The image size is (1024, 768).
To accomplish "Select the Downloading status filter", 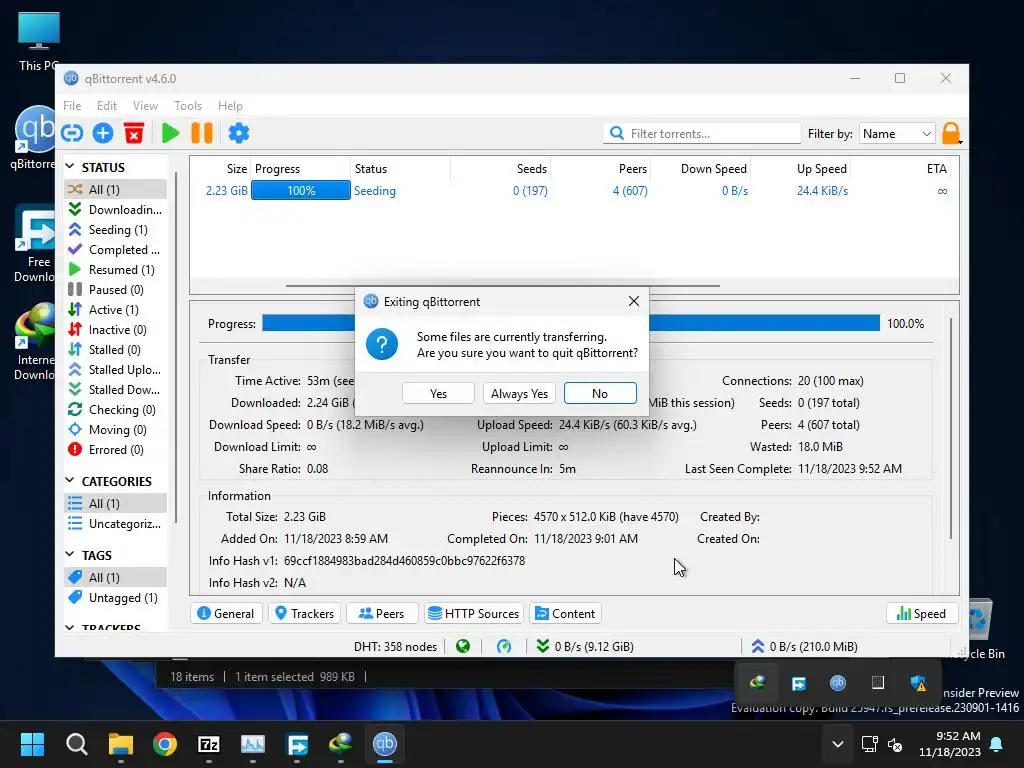I will (x=116, y=210).
